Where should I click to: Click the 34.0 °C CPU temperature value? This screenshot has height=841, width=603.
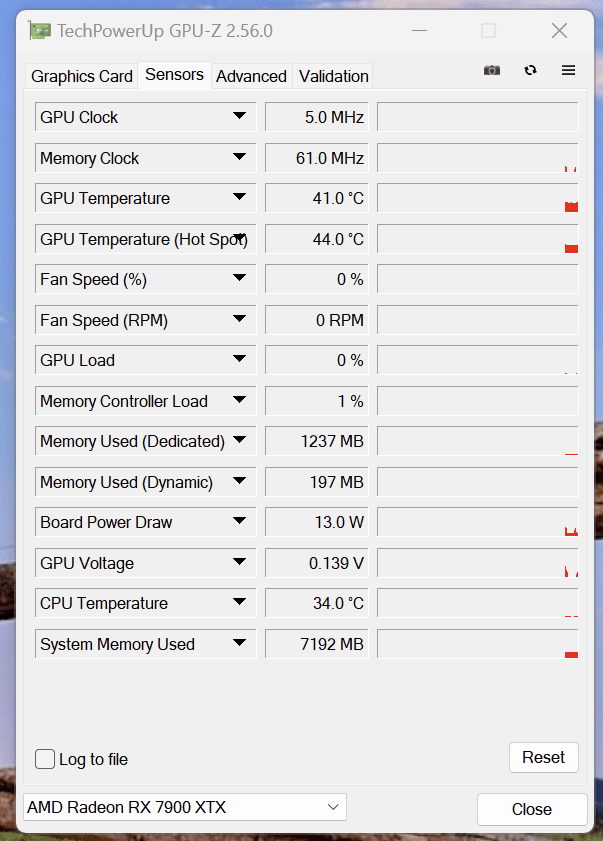coord(317,603)
